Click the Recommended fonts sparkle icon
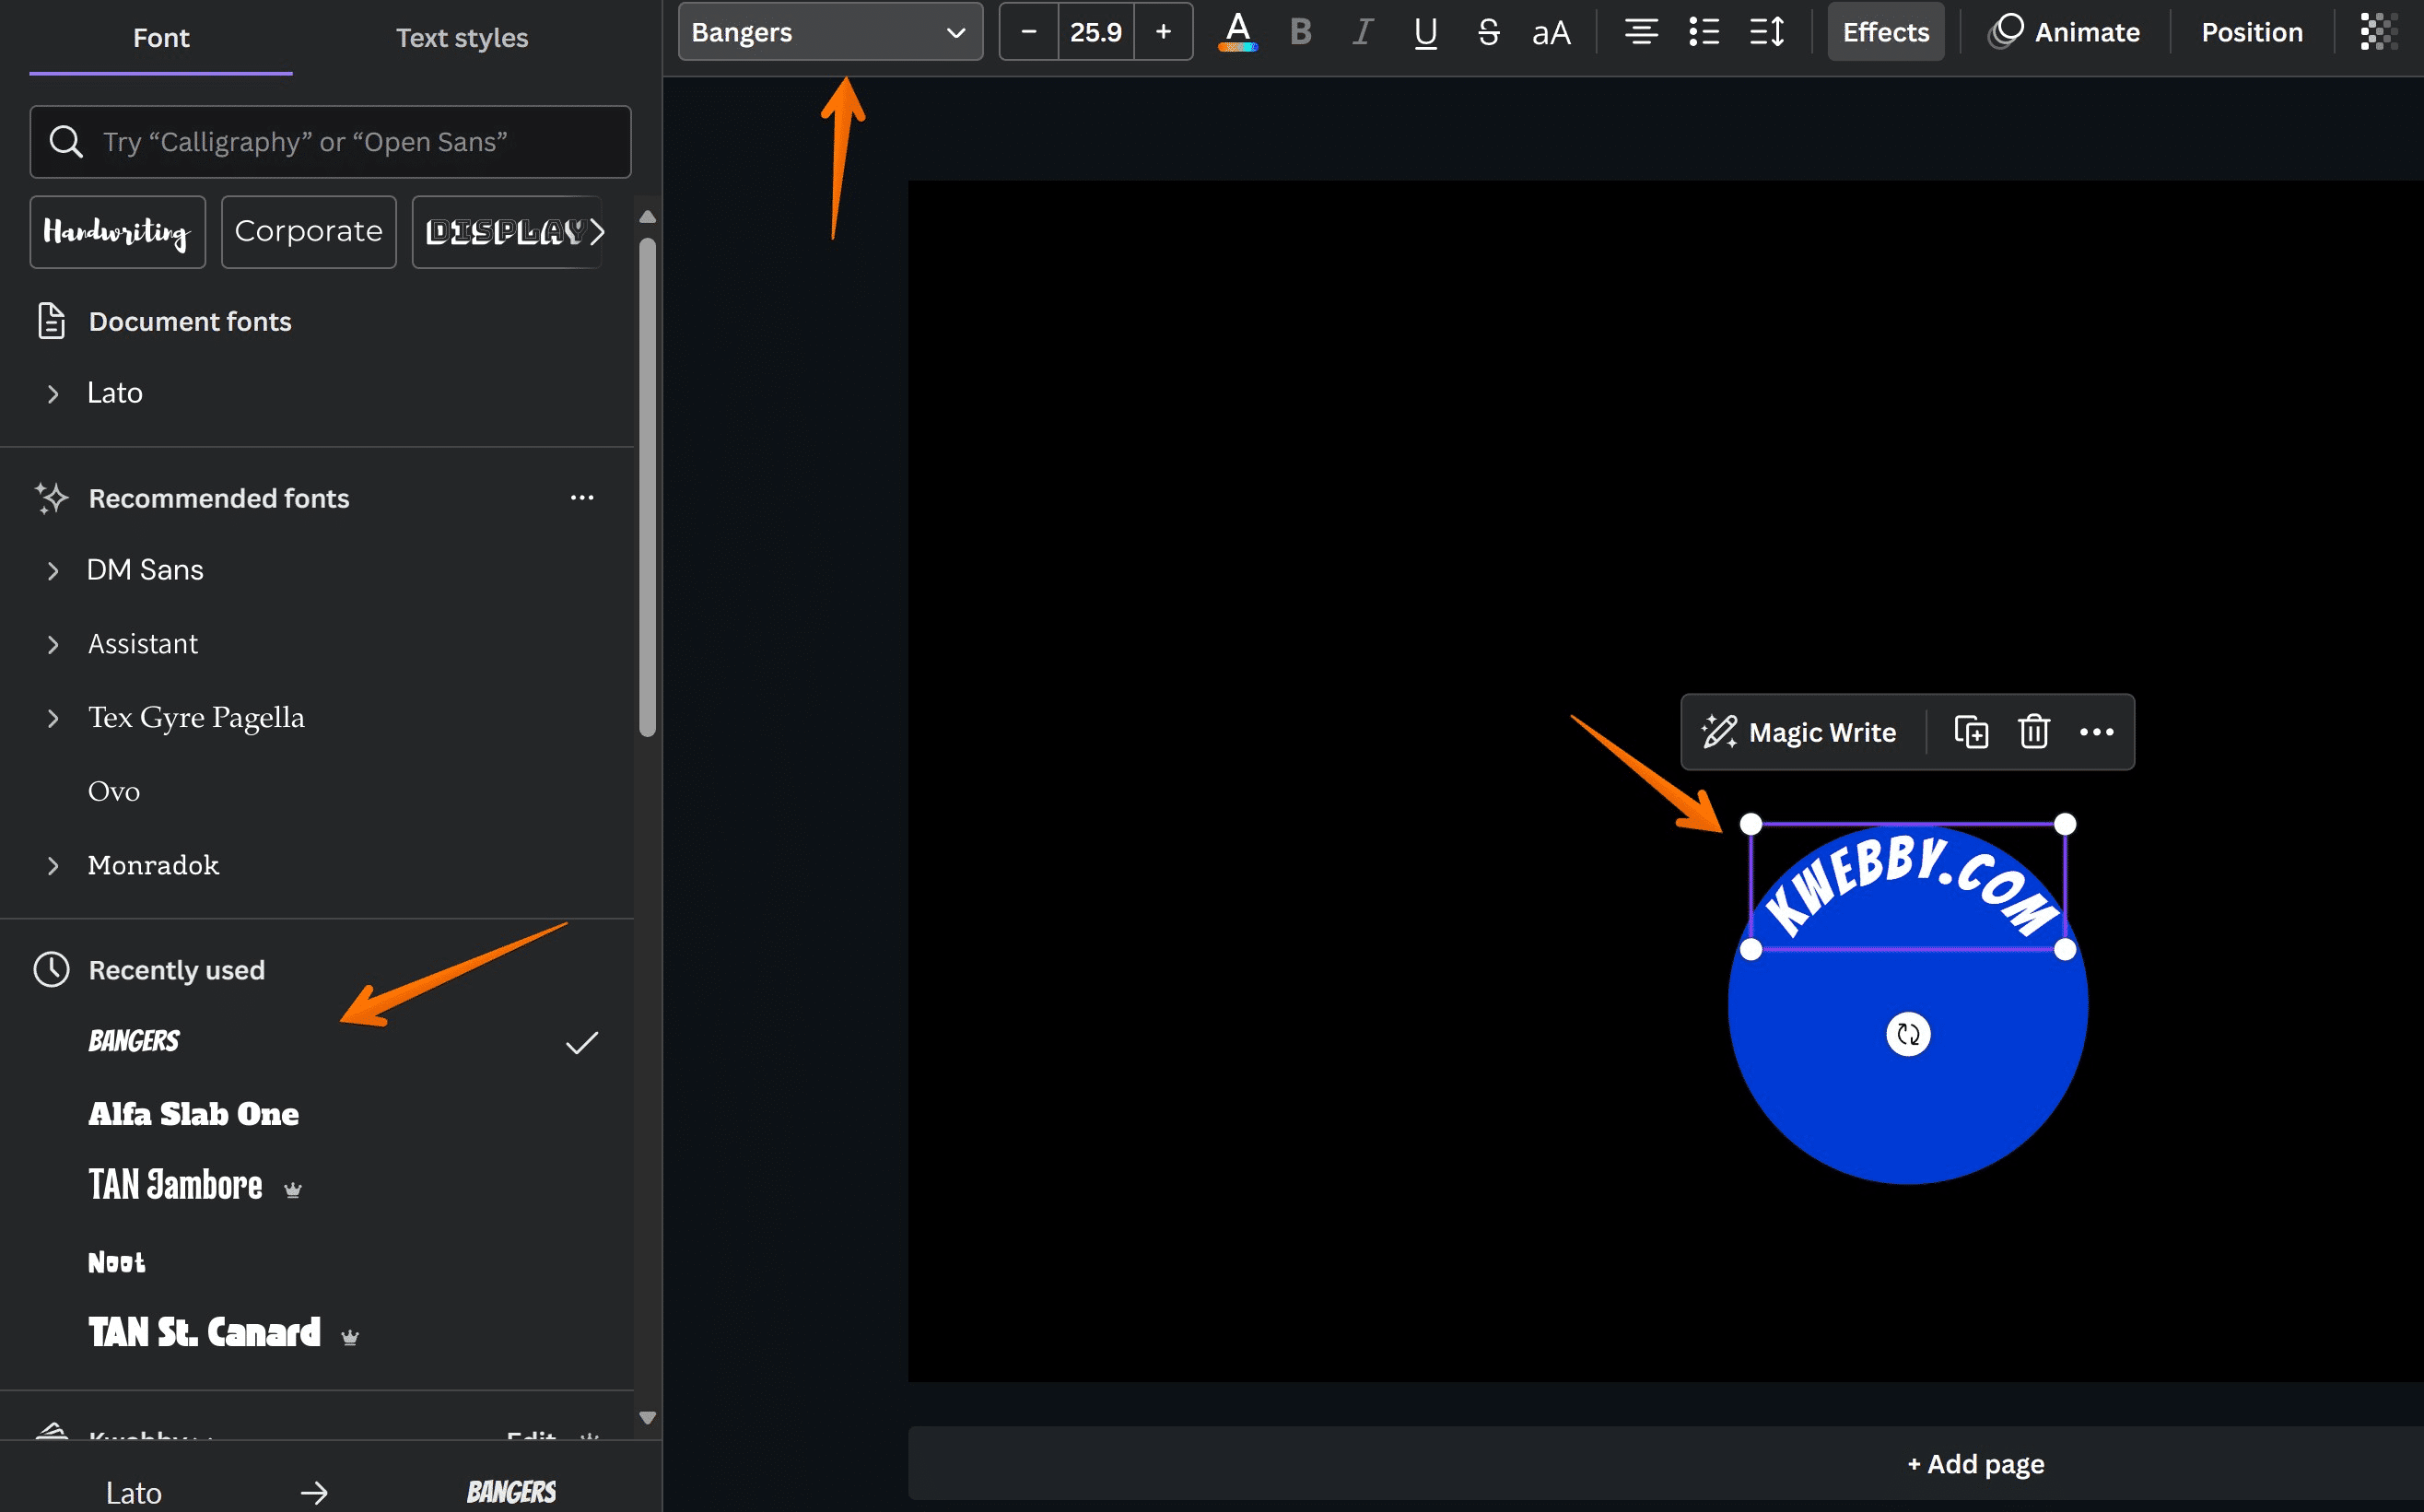 [x=52, y=498]
